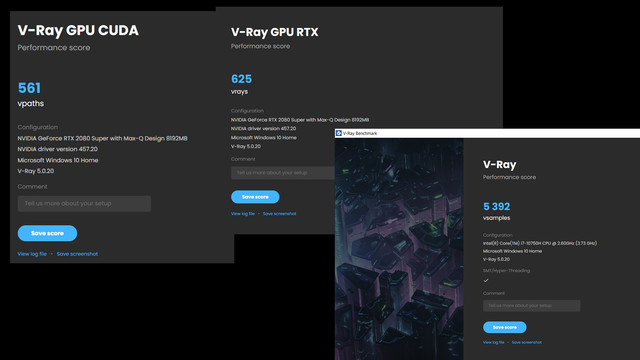Screen dimensions: 640x360
Task: Click the V-Ray GPU CUDA heading
Action: click(x=78, y=30)
